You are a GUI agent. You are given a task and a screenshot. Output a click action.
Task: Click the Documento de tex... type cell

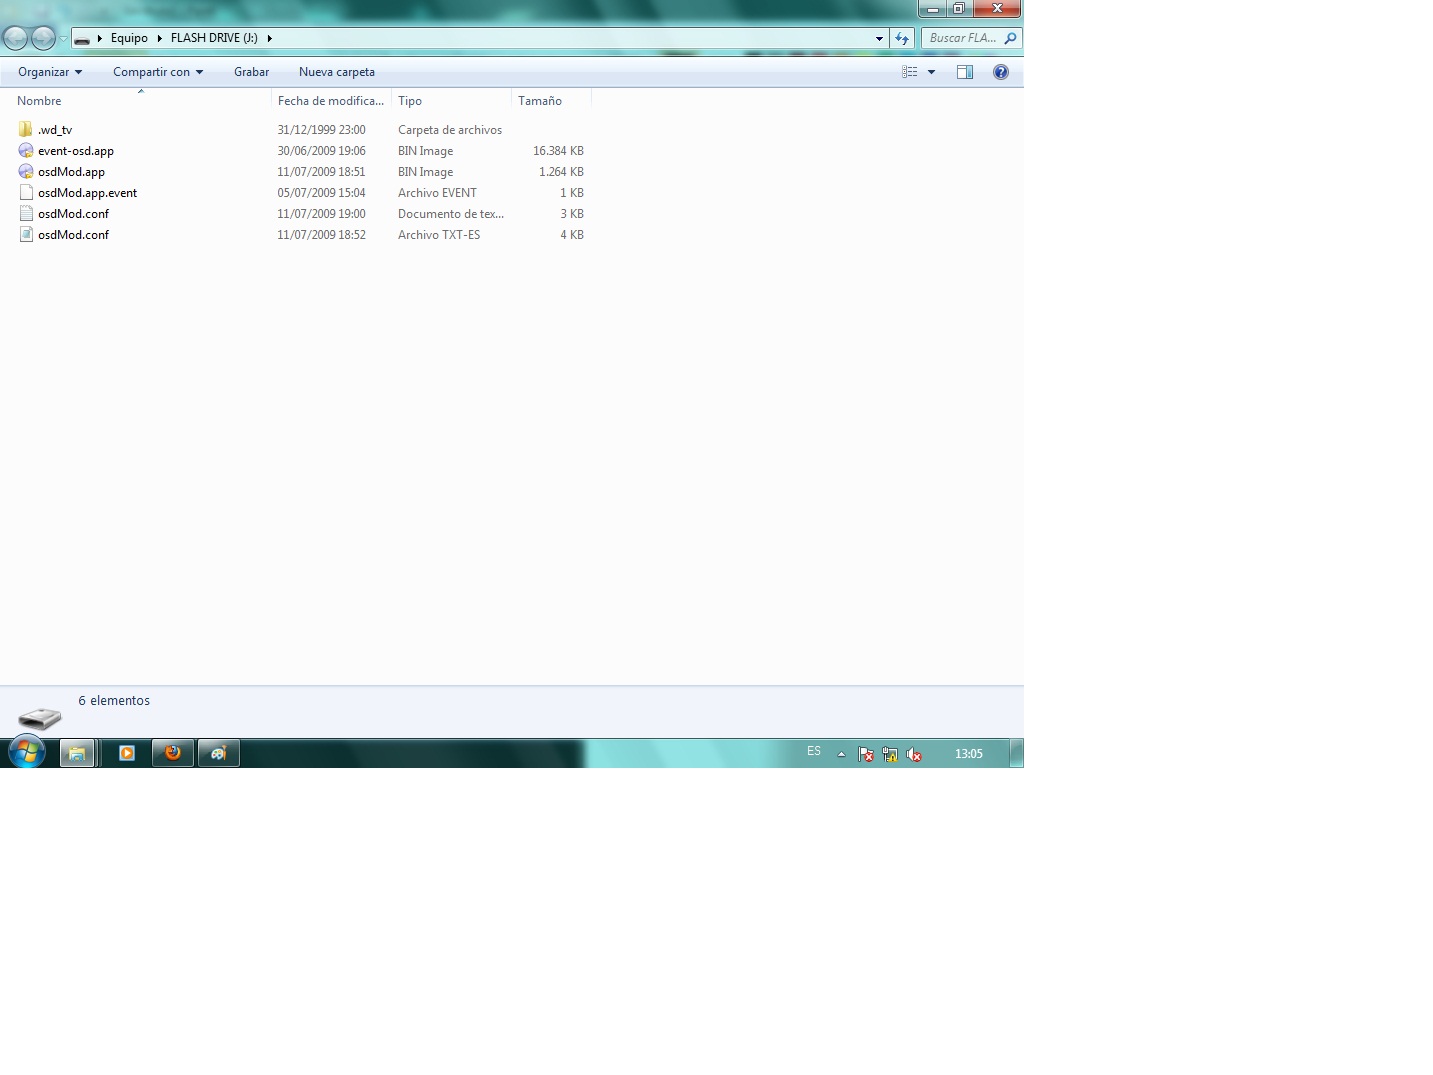(x=451, y=214)
